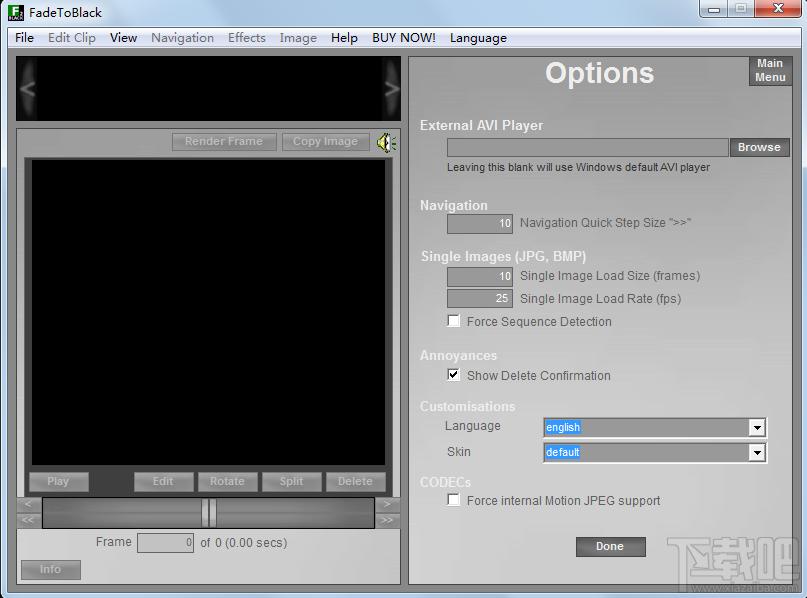Step back one frame with single left arrow
Viewport: 807px width, 598px height.
click(x=29, y=504)
